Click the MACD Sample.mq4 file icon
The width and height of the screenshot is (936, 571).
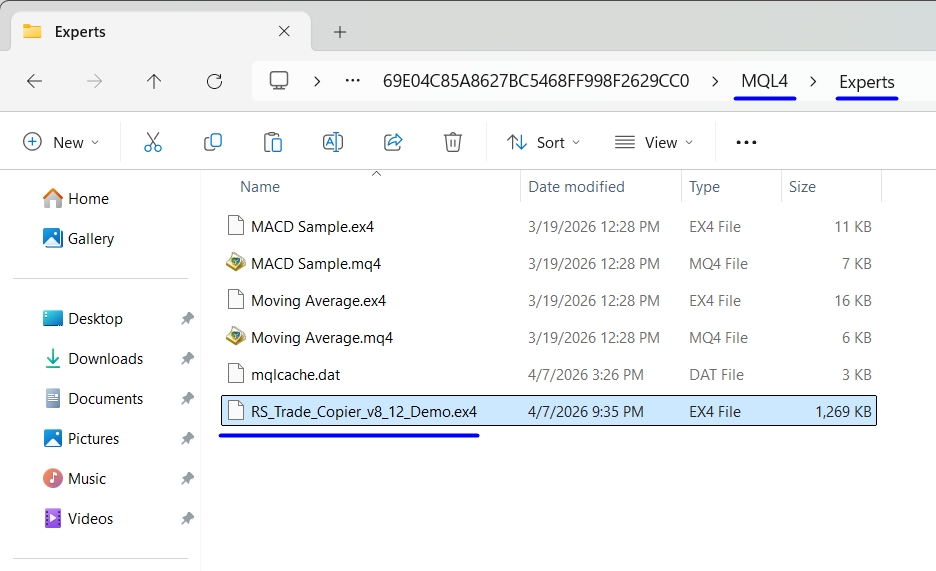(x=236, y=263)
